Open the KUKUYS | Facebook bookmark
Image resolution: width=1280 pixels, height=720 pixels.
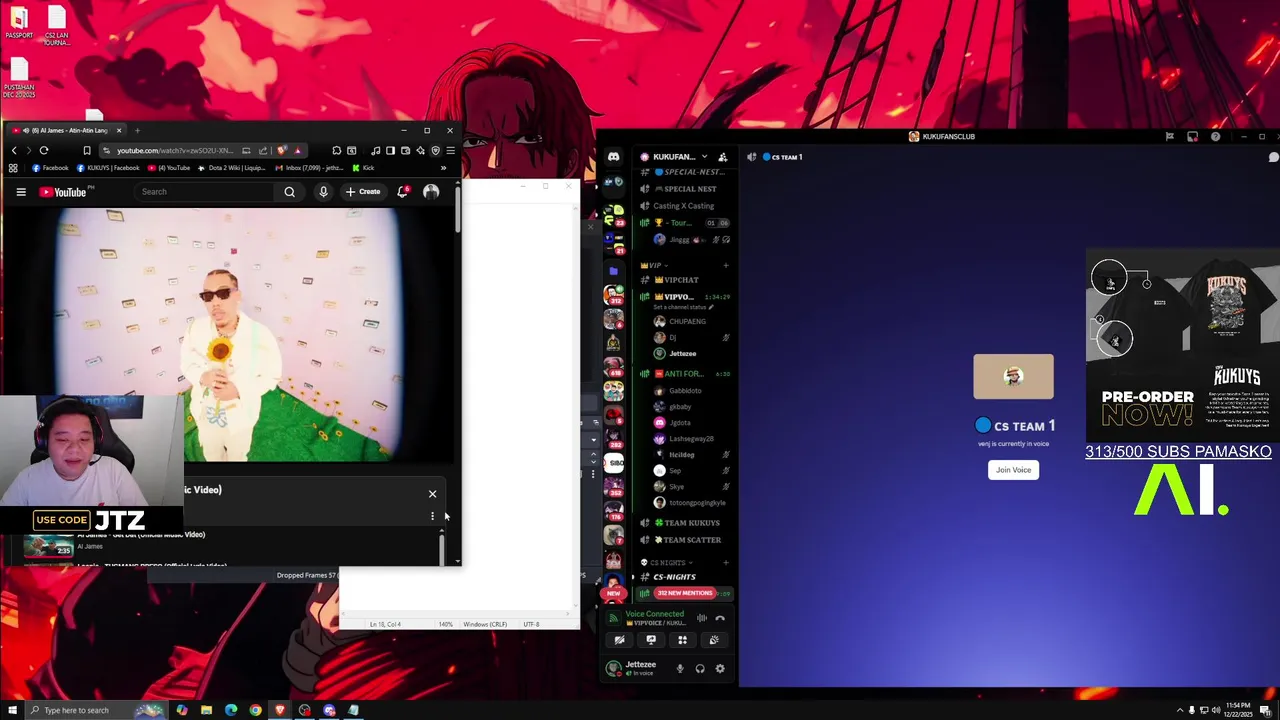click(108, 168)
